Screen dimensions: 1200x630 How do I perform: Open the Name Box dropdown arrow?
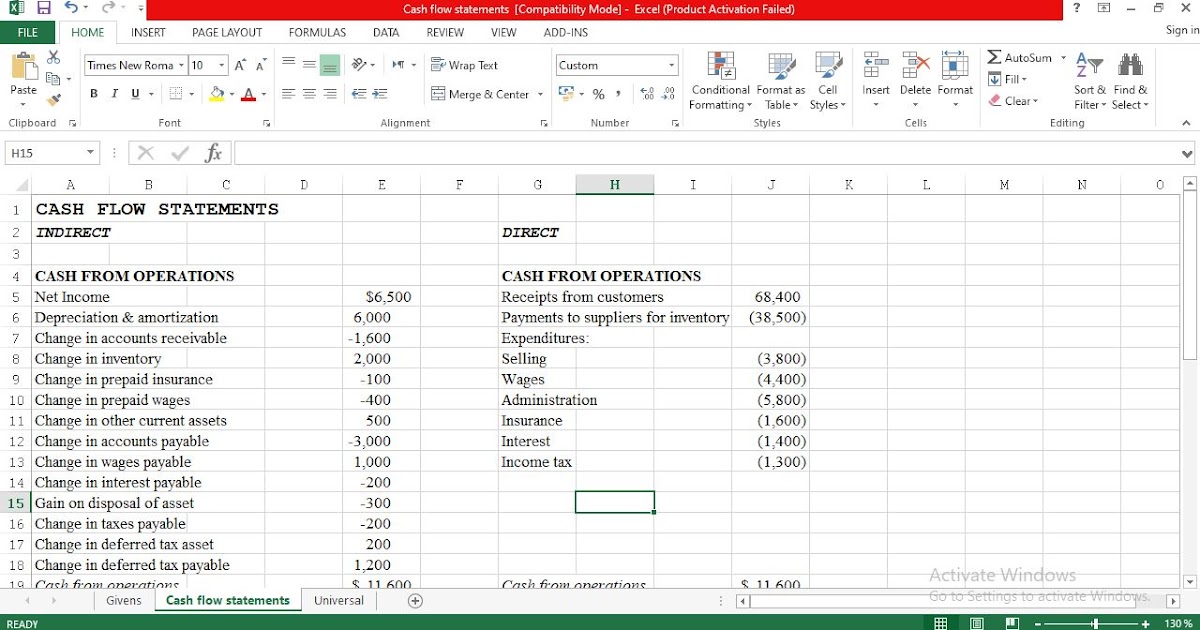[91, 153]
